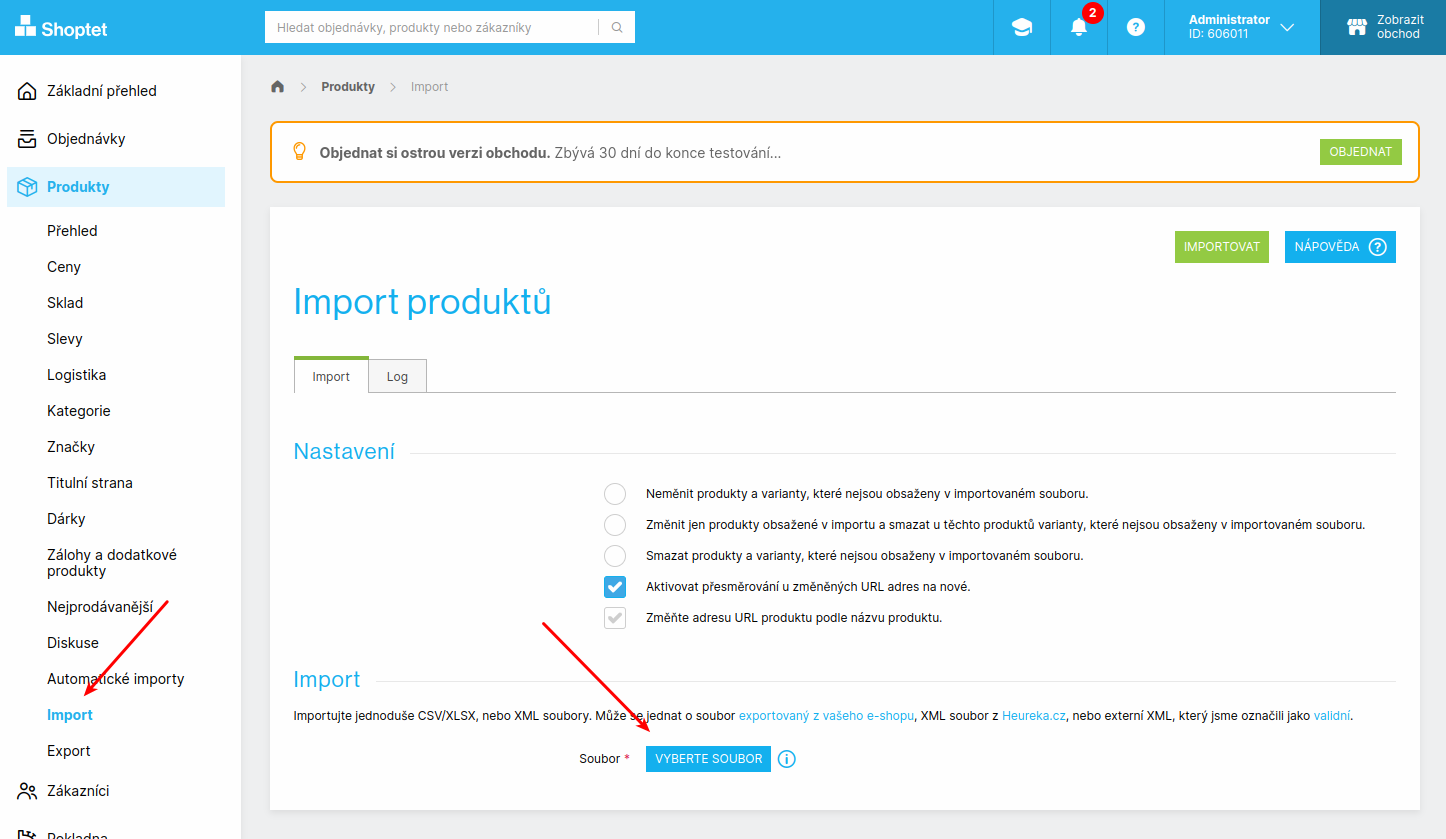Click the question mark help icon
Image resolution: width=1446 pixels, height=839 pixels.
[1136, 28]
